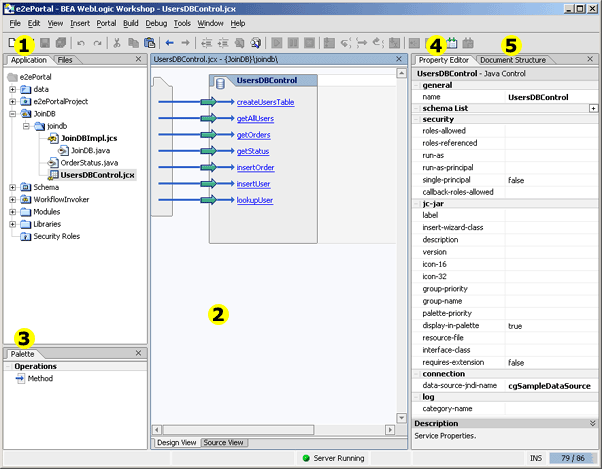
Task: Open the Tools menu
Action: point(182,23)
